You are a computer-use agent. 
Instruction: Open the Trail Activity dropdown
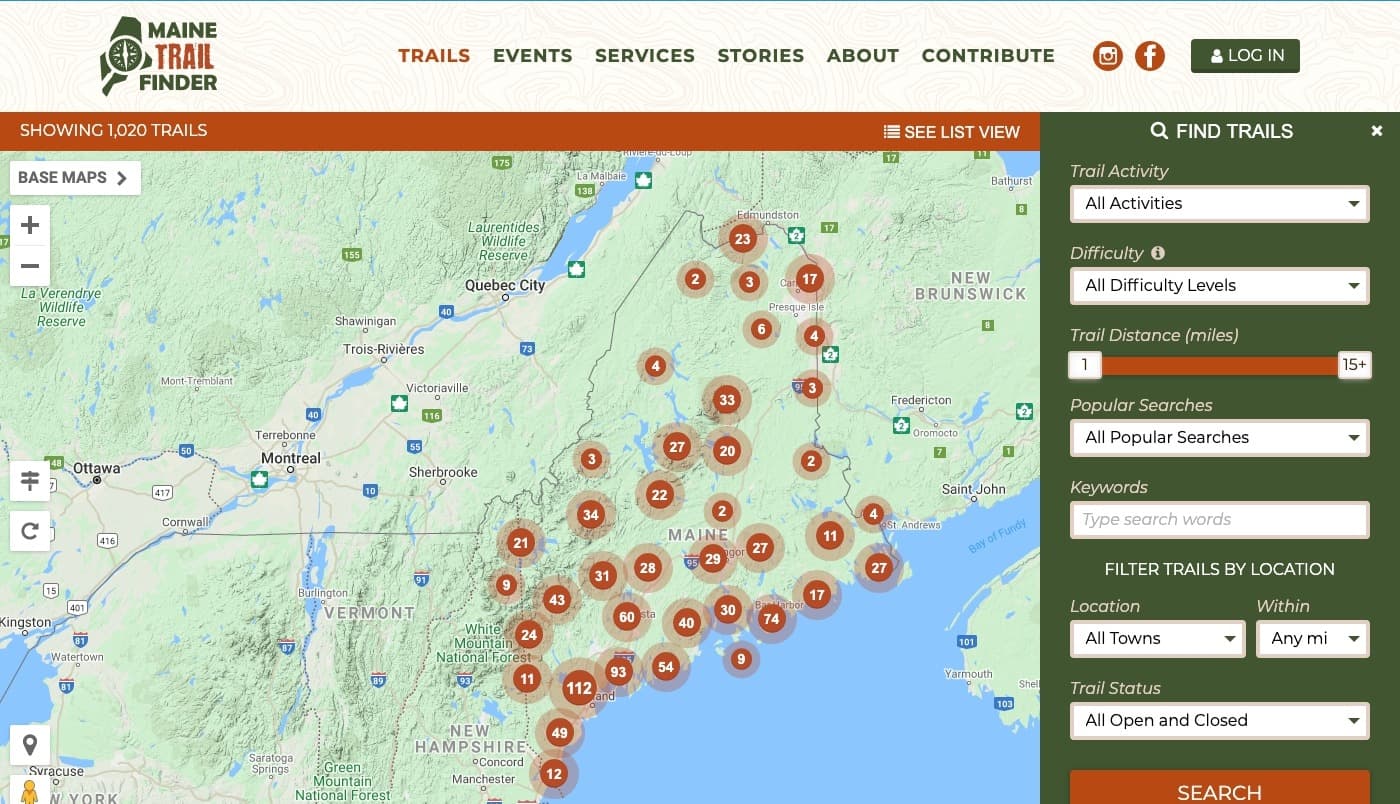click(x=1219, y=204)
